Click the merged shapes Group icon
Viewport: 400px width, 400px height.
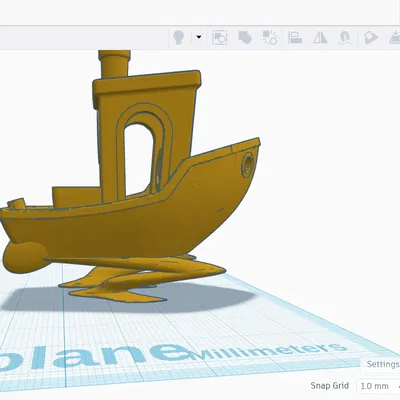pos(245,37)
